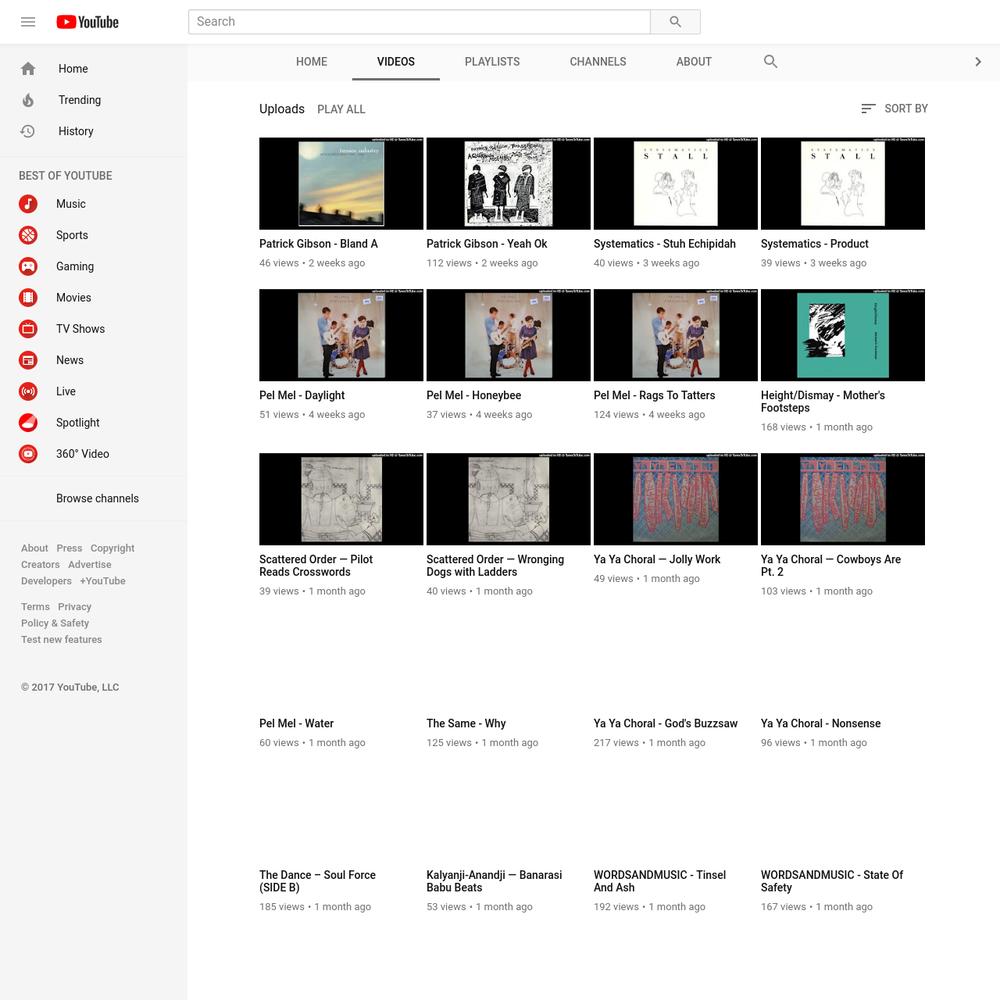Click Test new features link
This screenshot has width=1000, height=1000.
[61, 639]
